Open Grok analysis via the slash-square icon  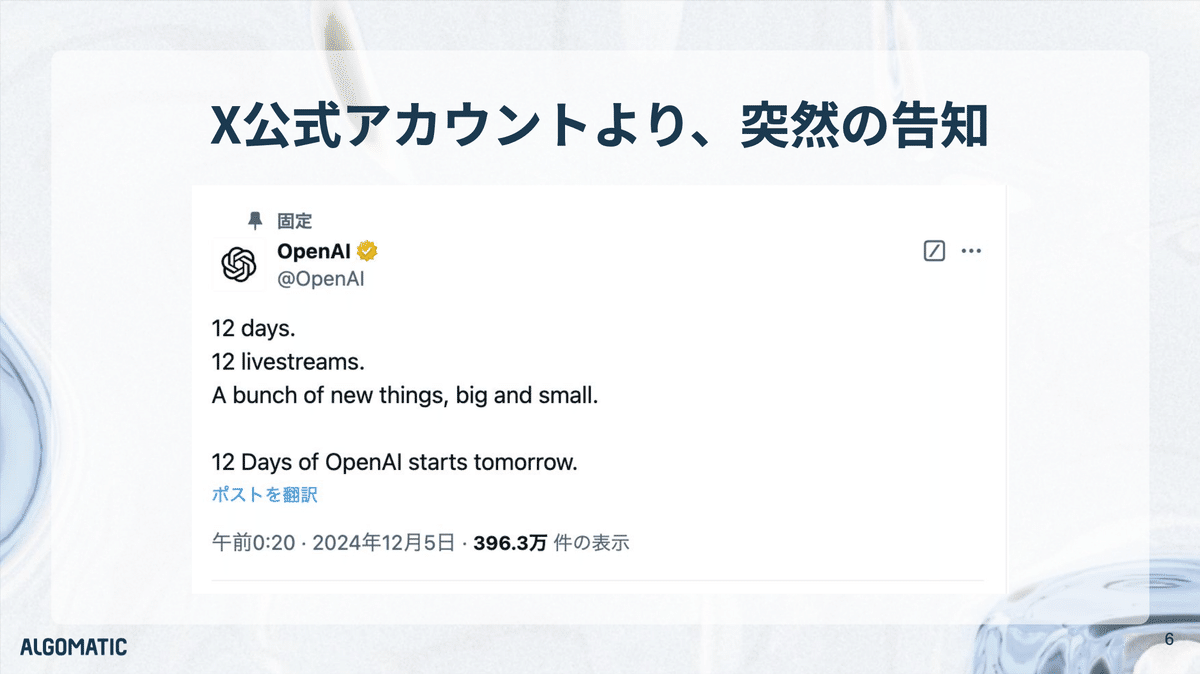pos(933,250)
